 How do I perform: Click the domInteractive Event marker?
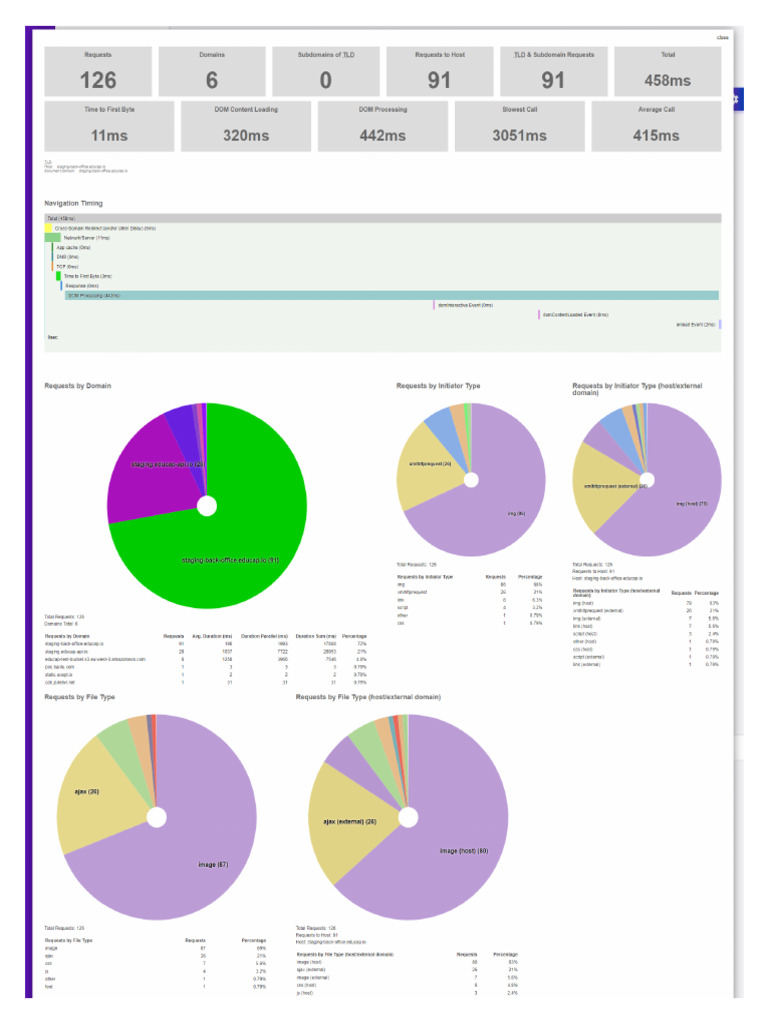coord(434,305)
